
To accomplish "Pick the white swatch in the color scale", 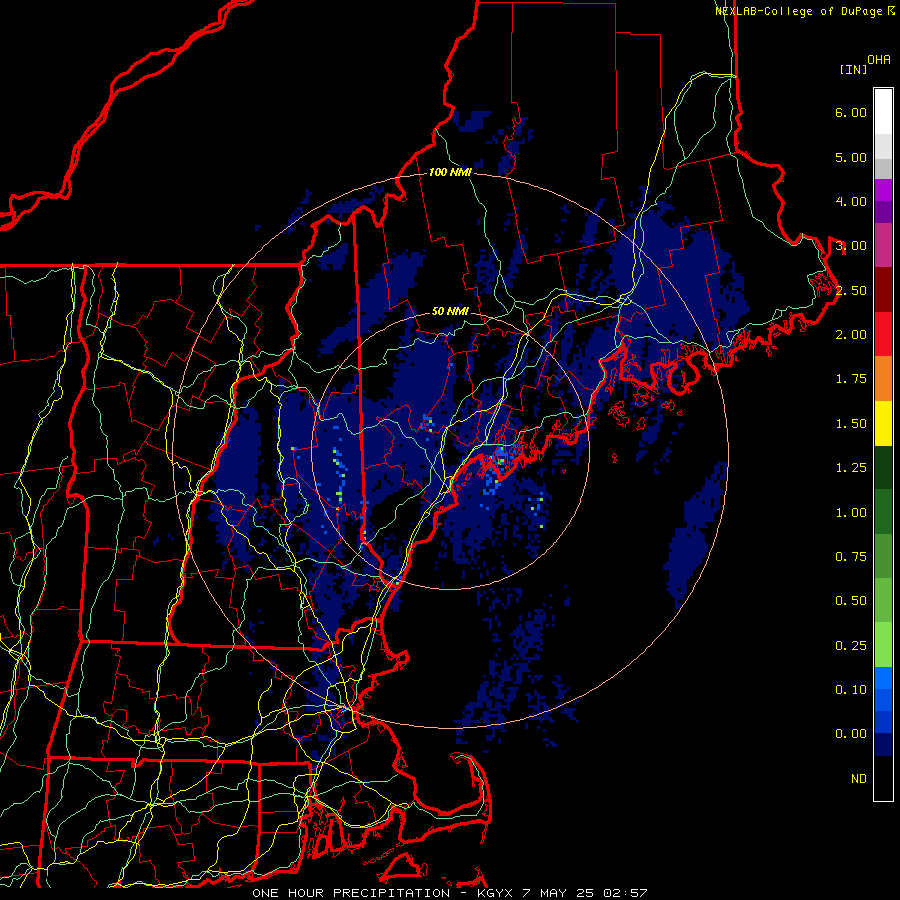I will (x=883, y=112).
